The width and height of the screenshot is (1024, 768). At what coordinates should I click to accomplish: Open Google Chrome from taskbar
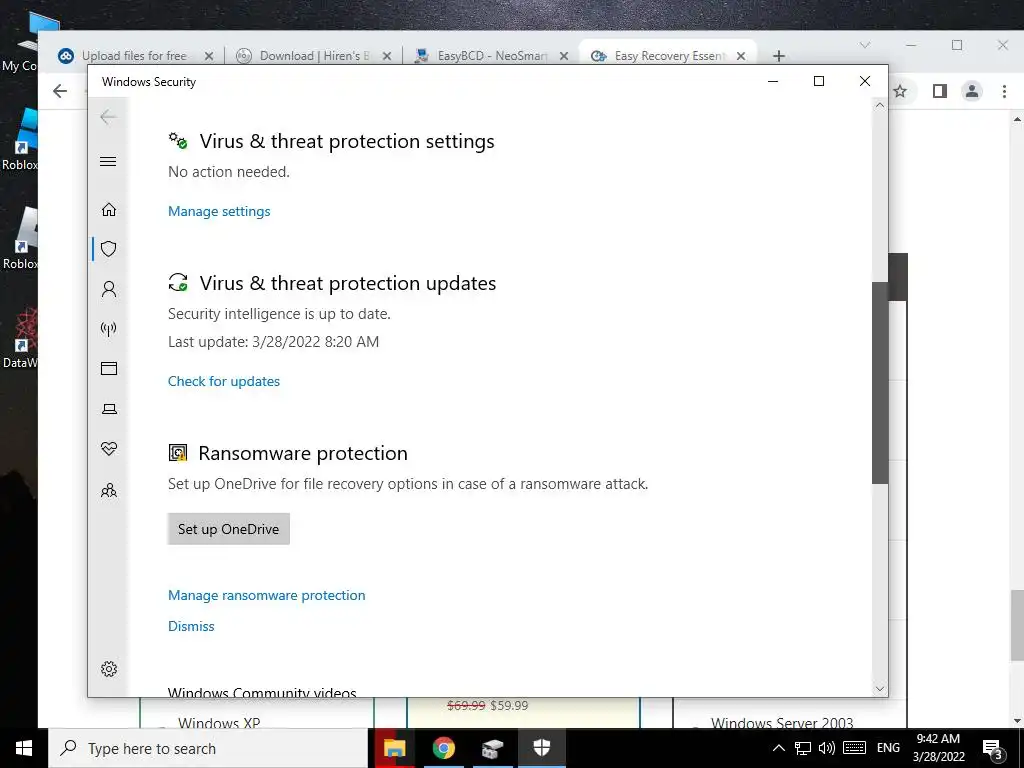pos(443,748)
